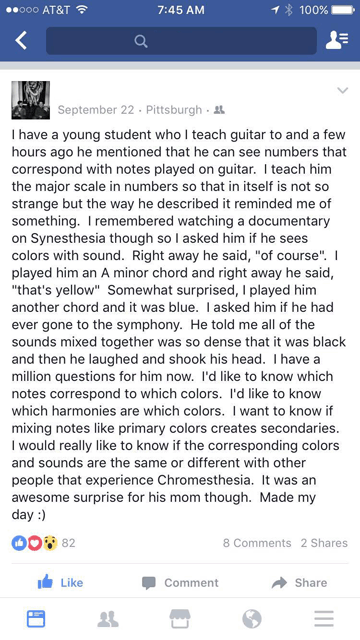Tap the back arrow icon
The width and height of the screenshot is (360, 640).
coord(21,41)
